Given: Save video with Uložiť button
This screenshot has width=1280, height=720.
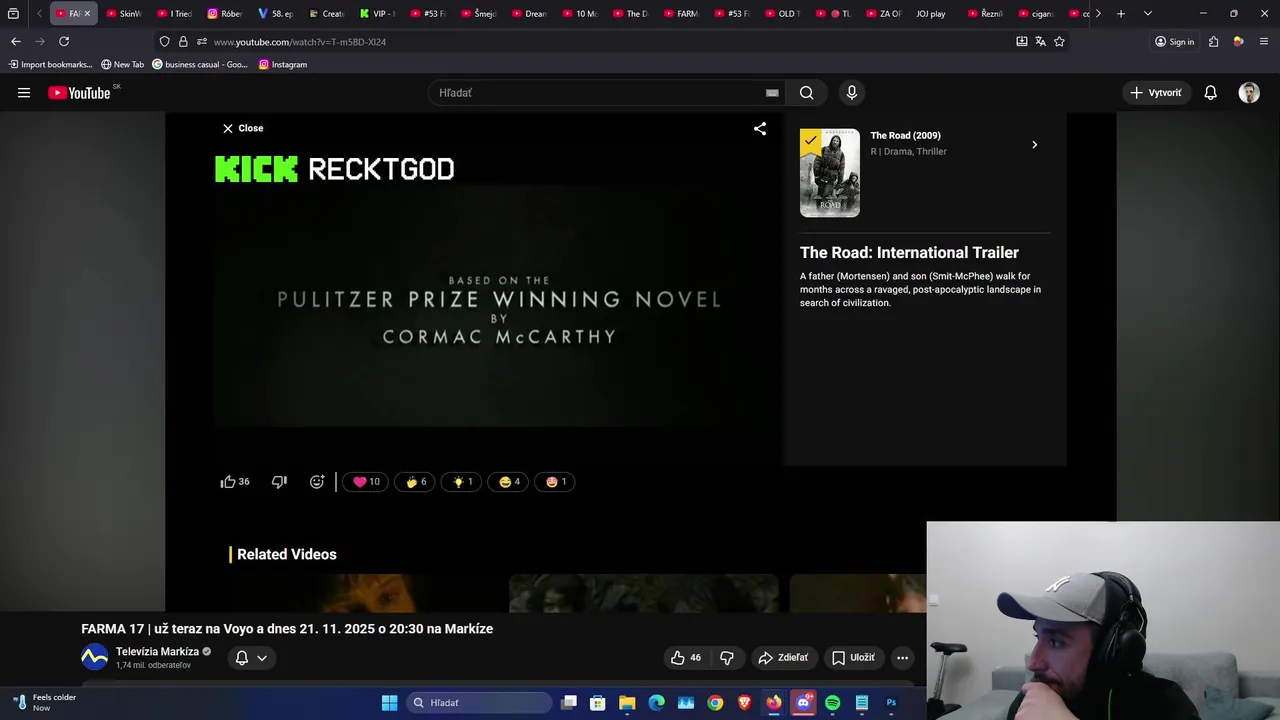Looking at the screenshot, I should 853,658.
